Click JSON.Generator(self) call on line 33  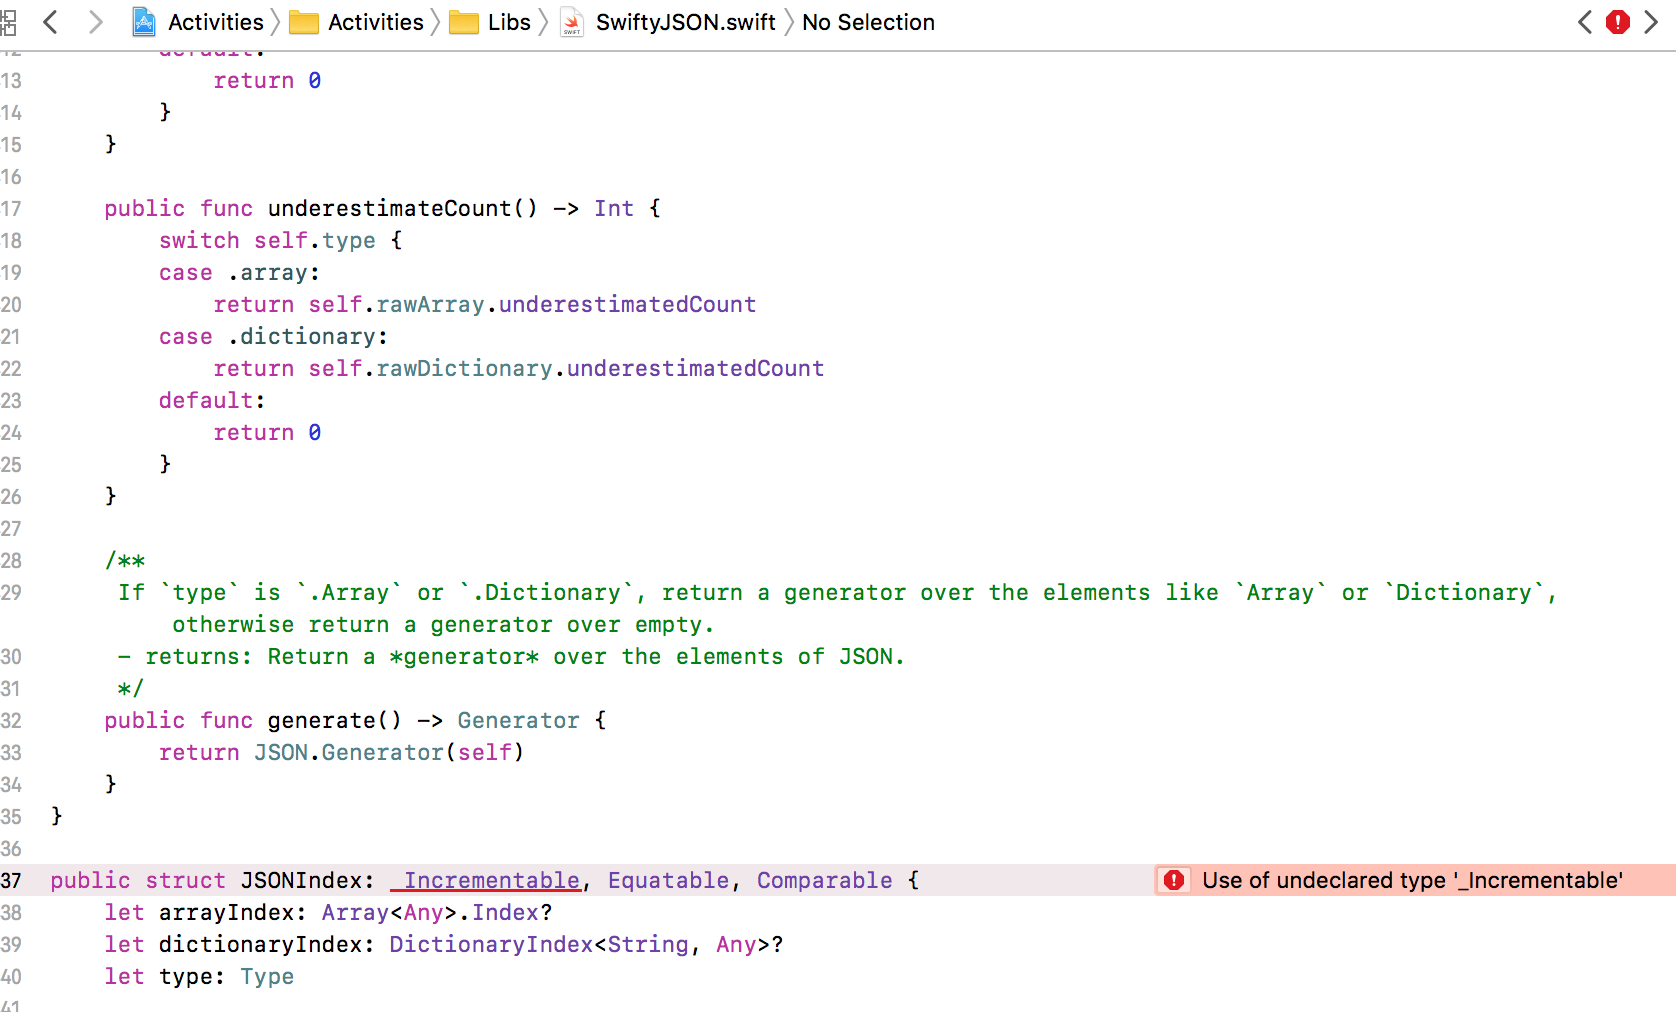click(x=389, y=752)
